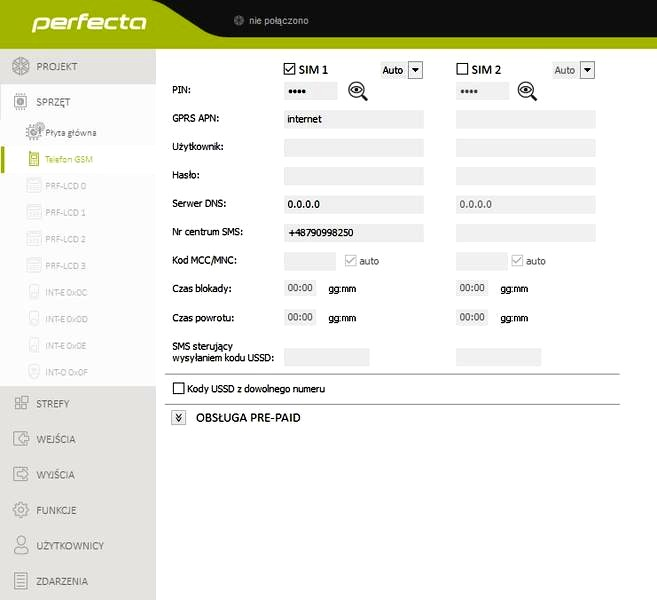
Task: Click SIM 1 Czas blokady field
Action: coord(300,288)
